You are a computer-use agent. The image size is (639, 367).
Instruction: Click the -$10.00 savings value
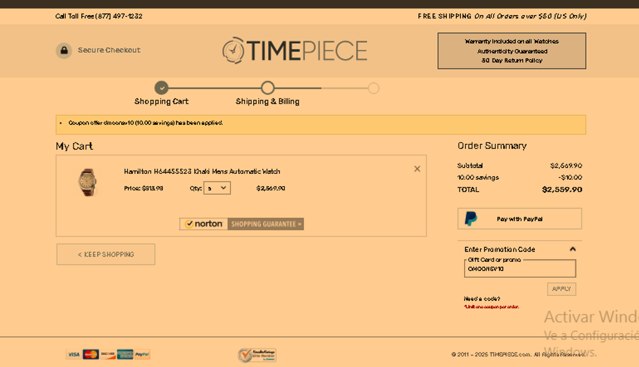coord(570,178)
